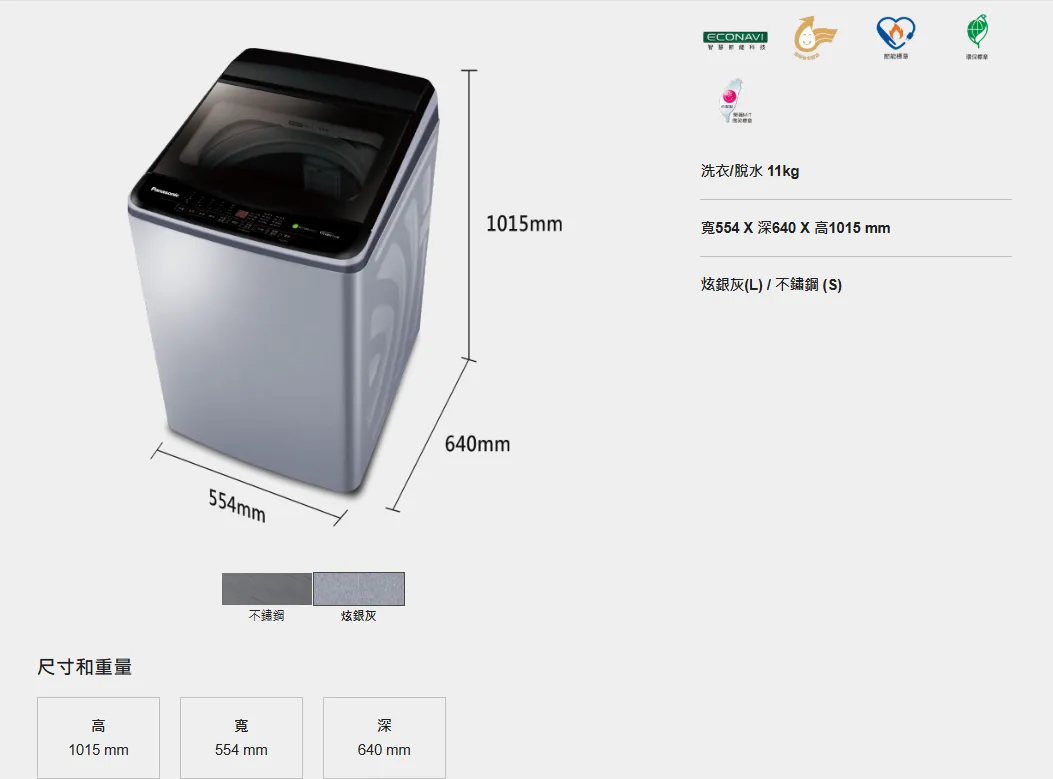Click the green leaf environmental label icon
1053x779 pixels.
[x=977, y=37]
